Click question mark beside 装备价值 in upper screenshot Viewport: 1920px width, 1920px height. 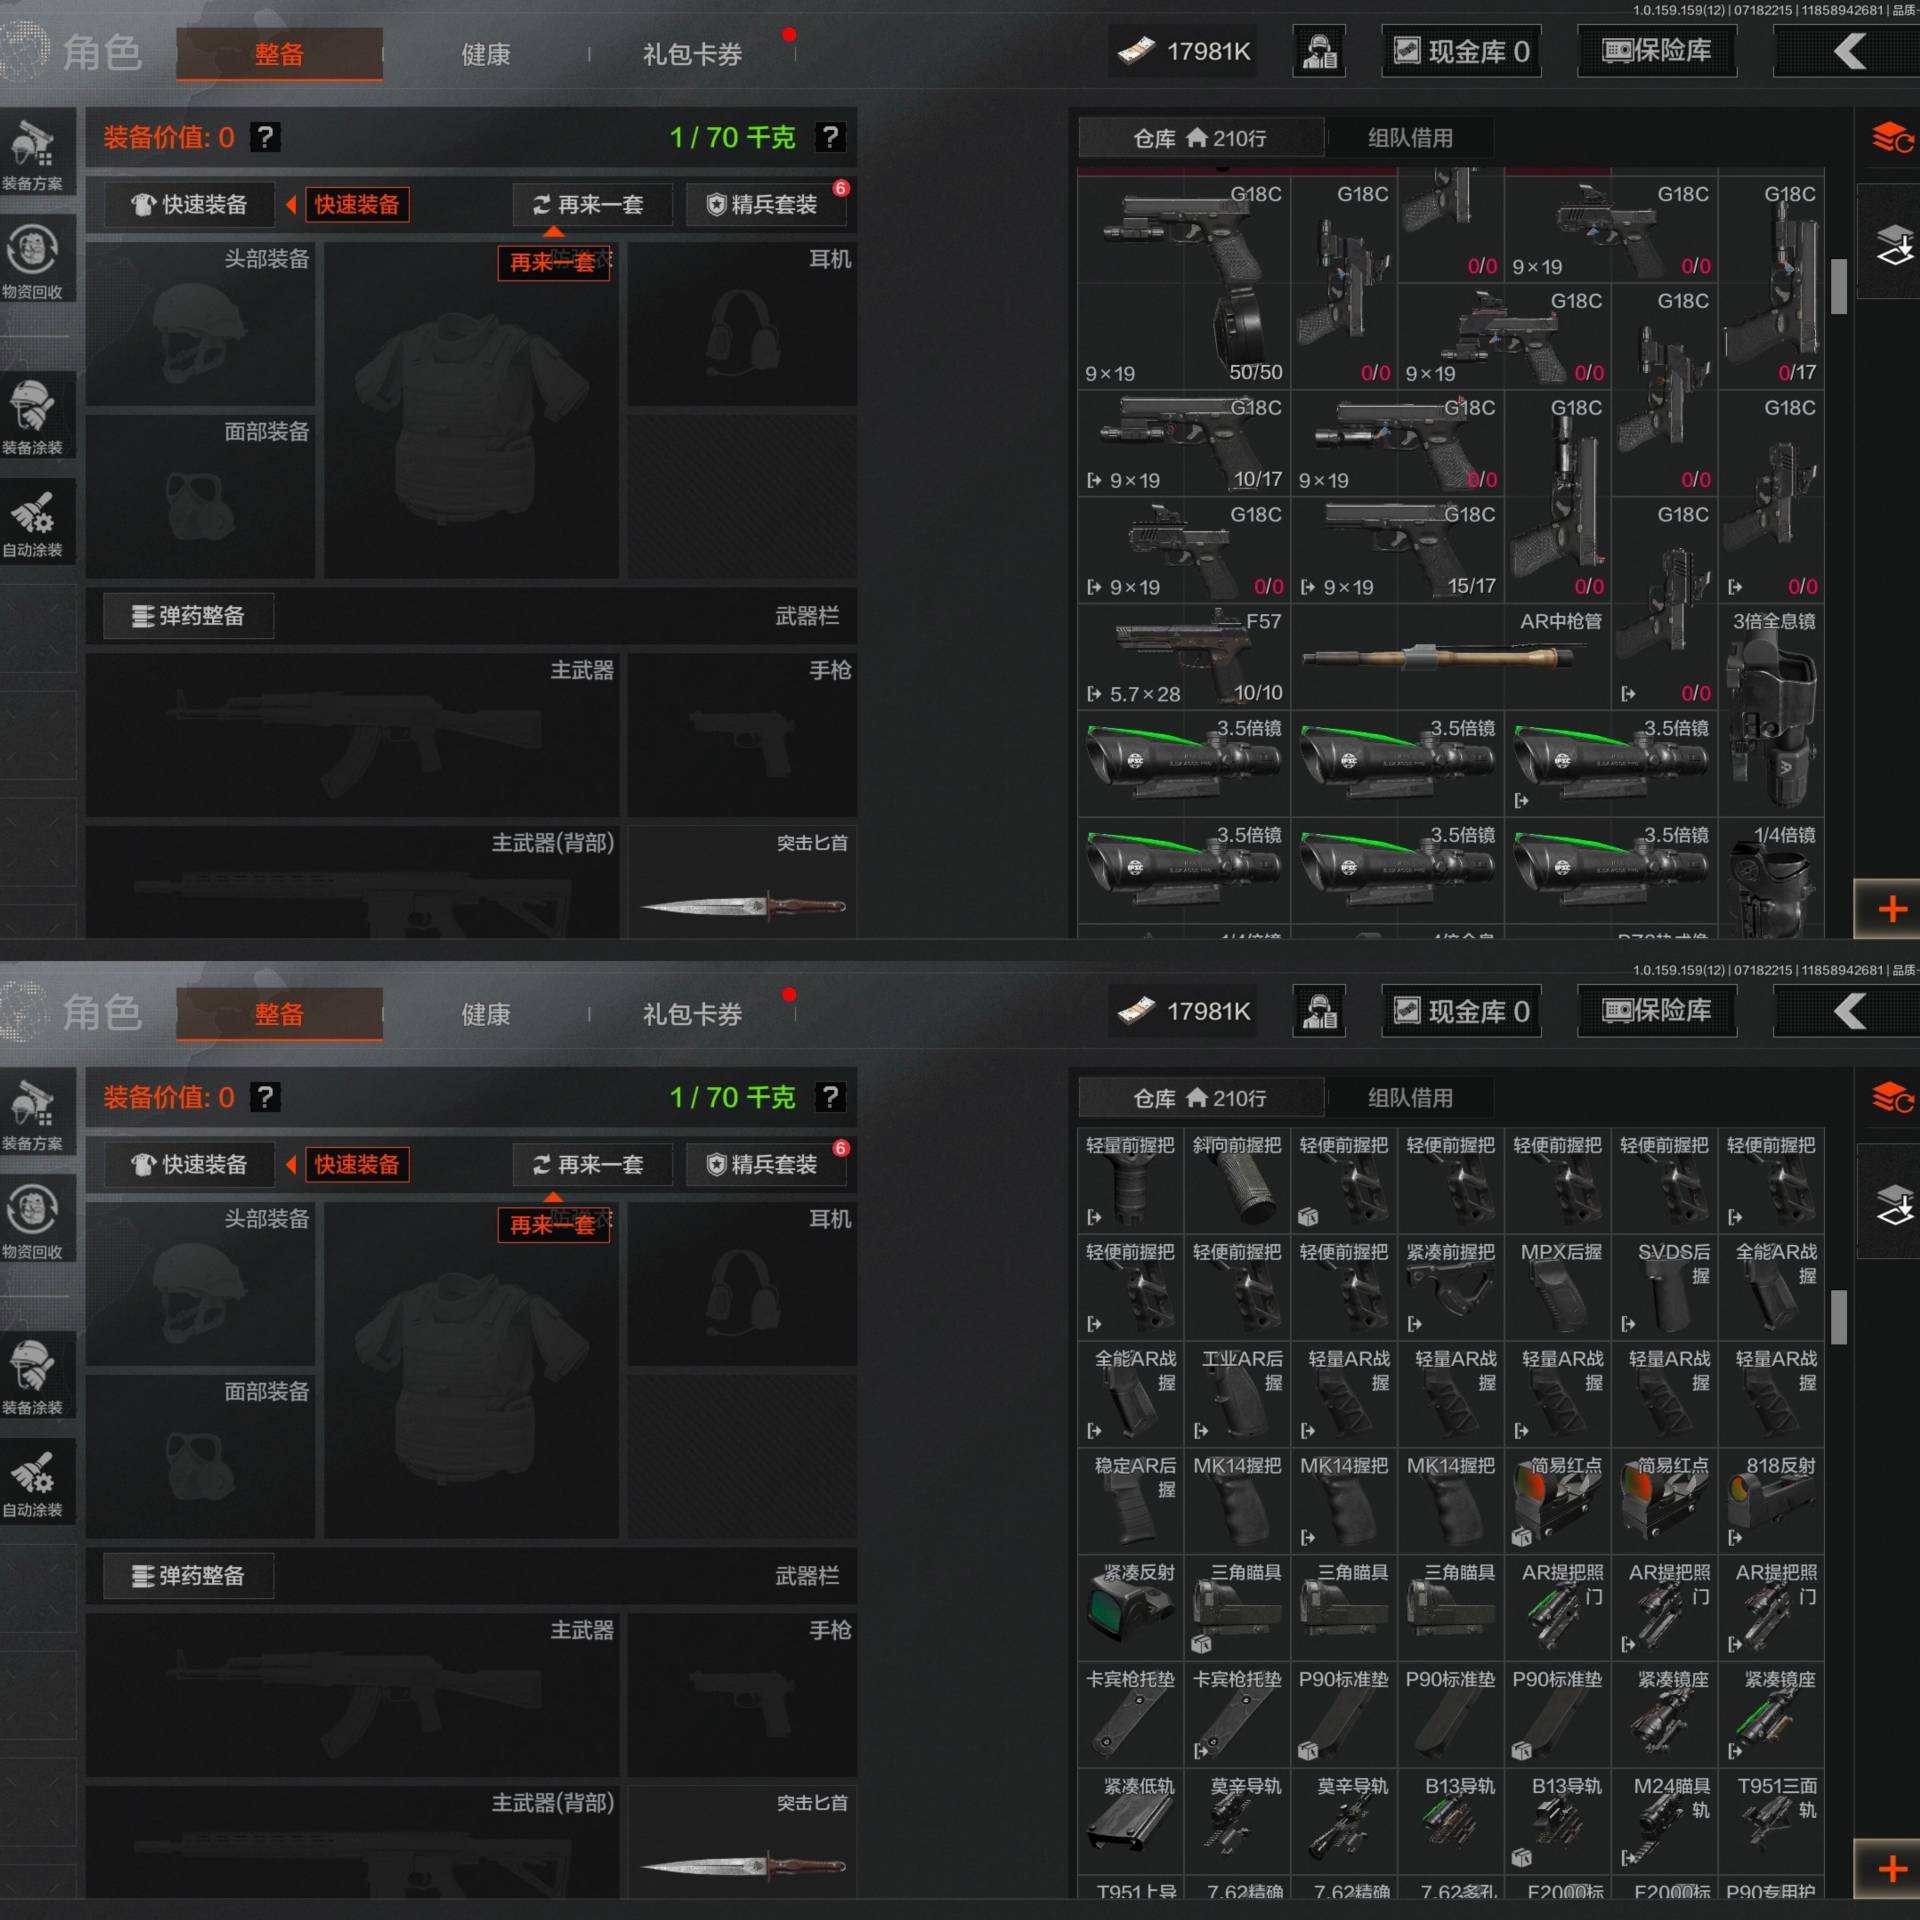(265, 137)
